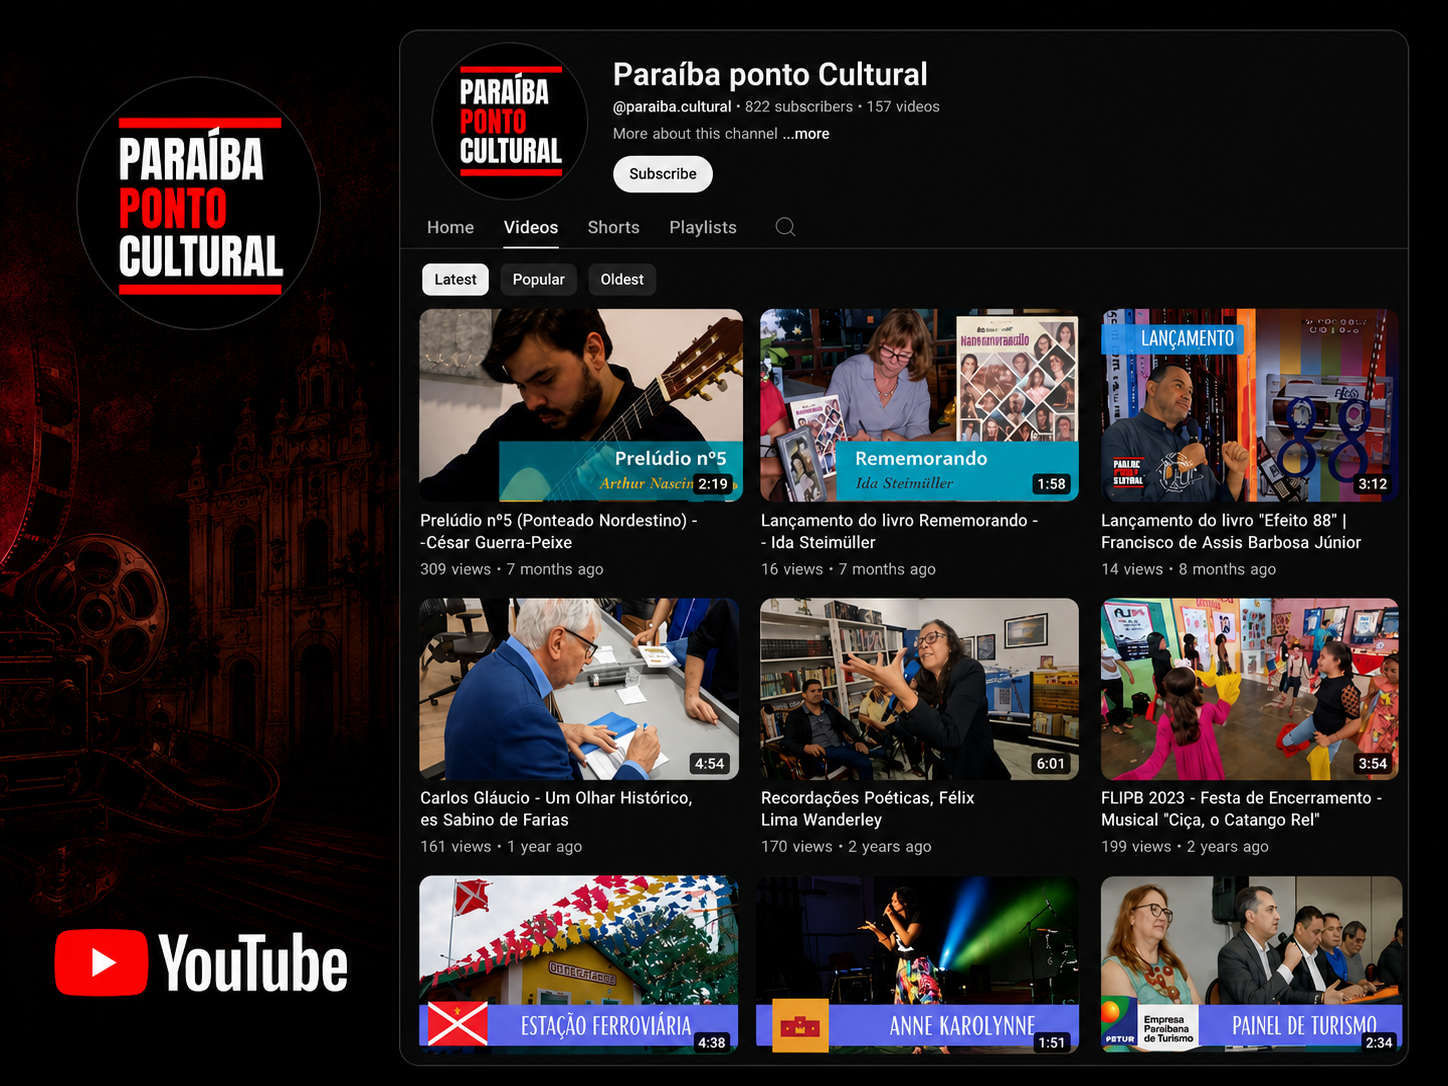Subscribe to the channel
The height and width of the screenshot is (1086, 1448).
[x=663, y=174]
